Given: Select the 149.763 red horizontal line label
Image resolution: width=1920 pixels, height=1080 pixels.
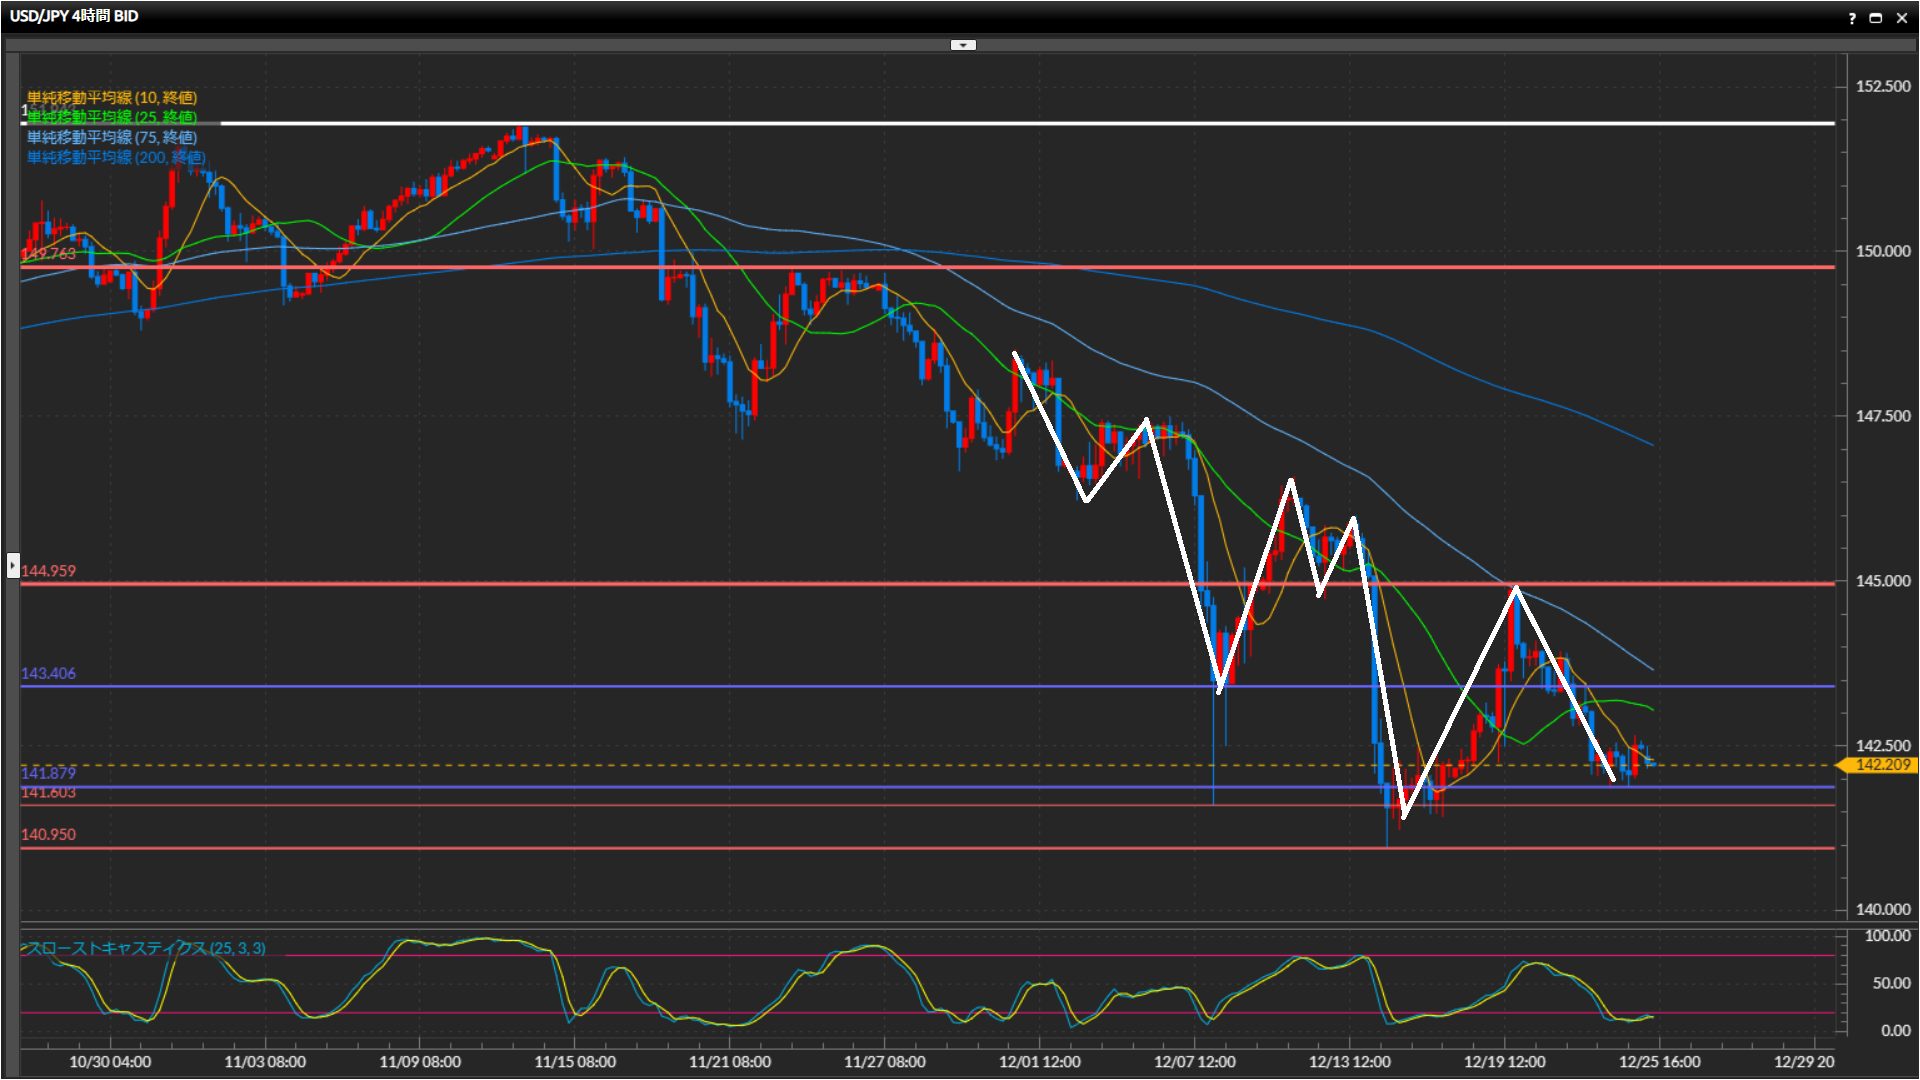Looking at the screenshot, I should click(48, 254).
